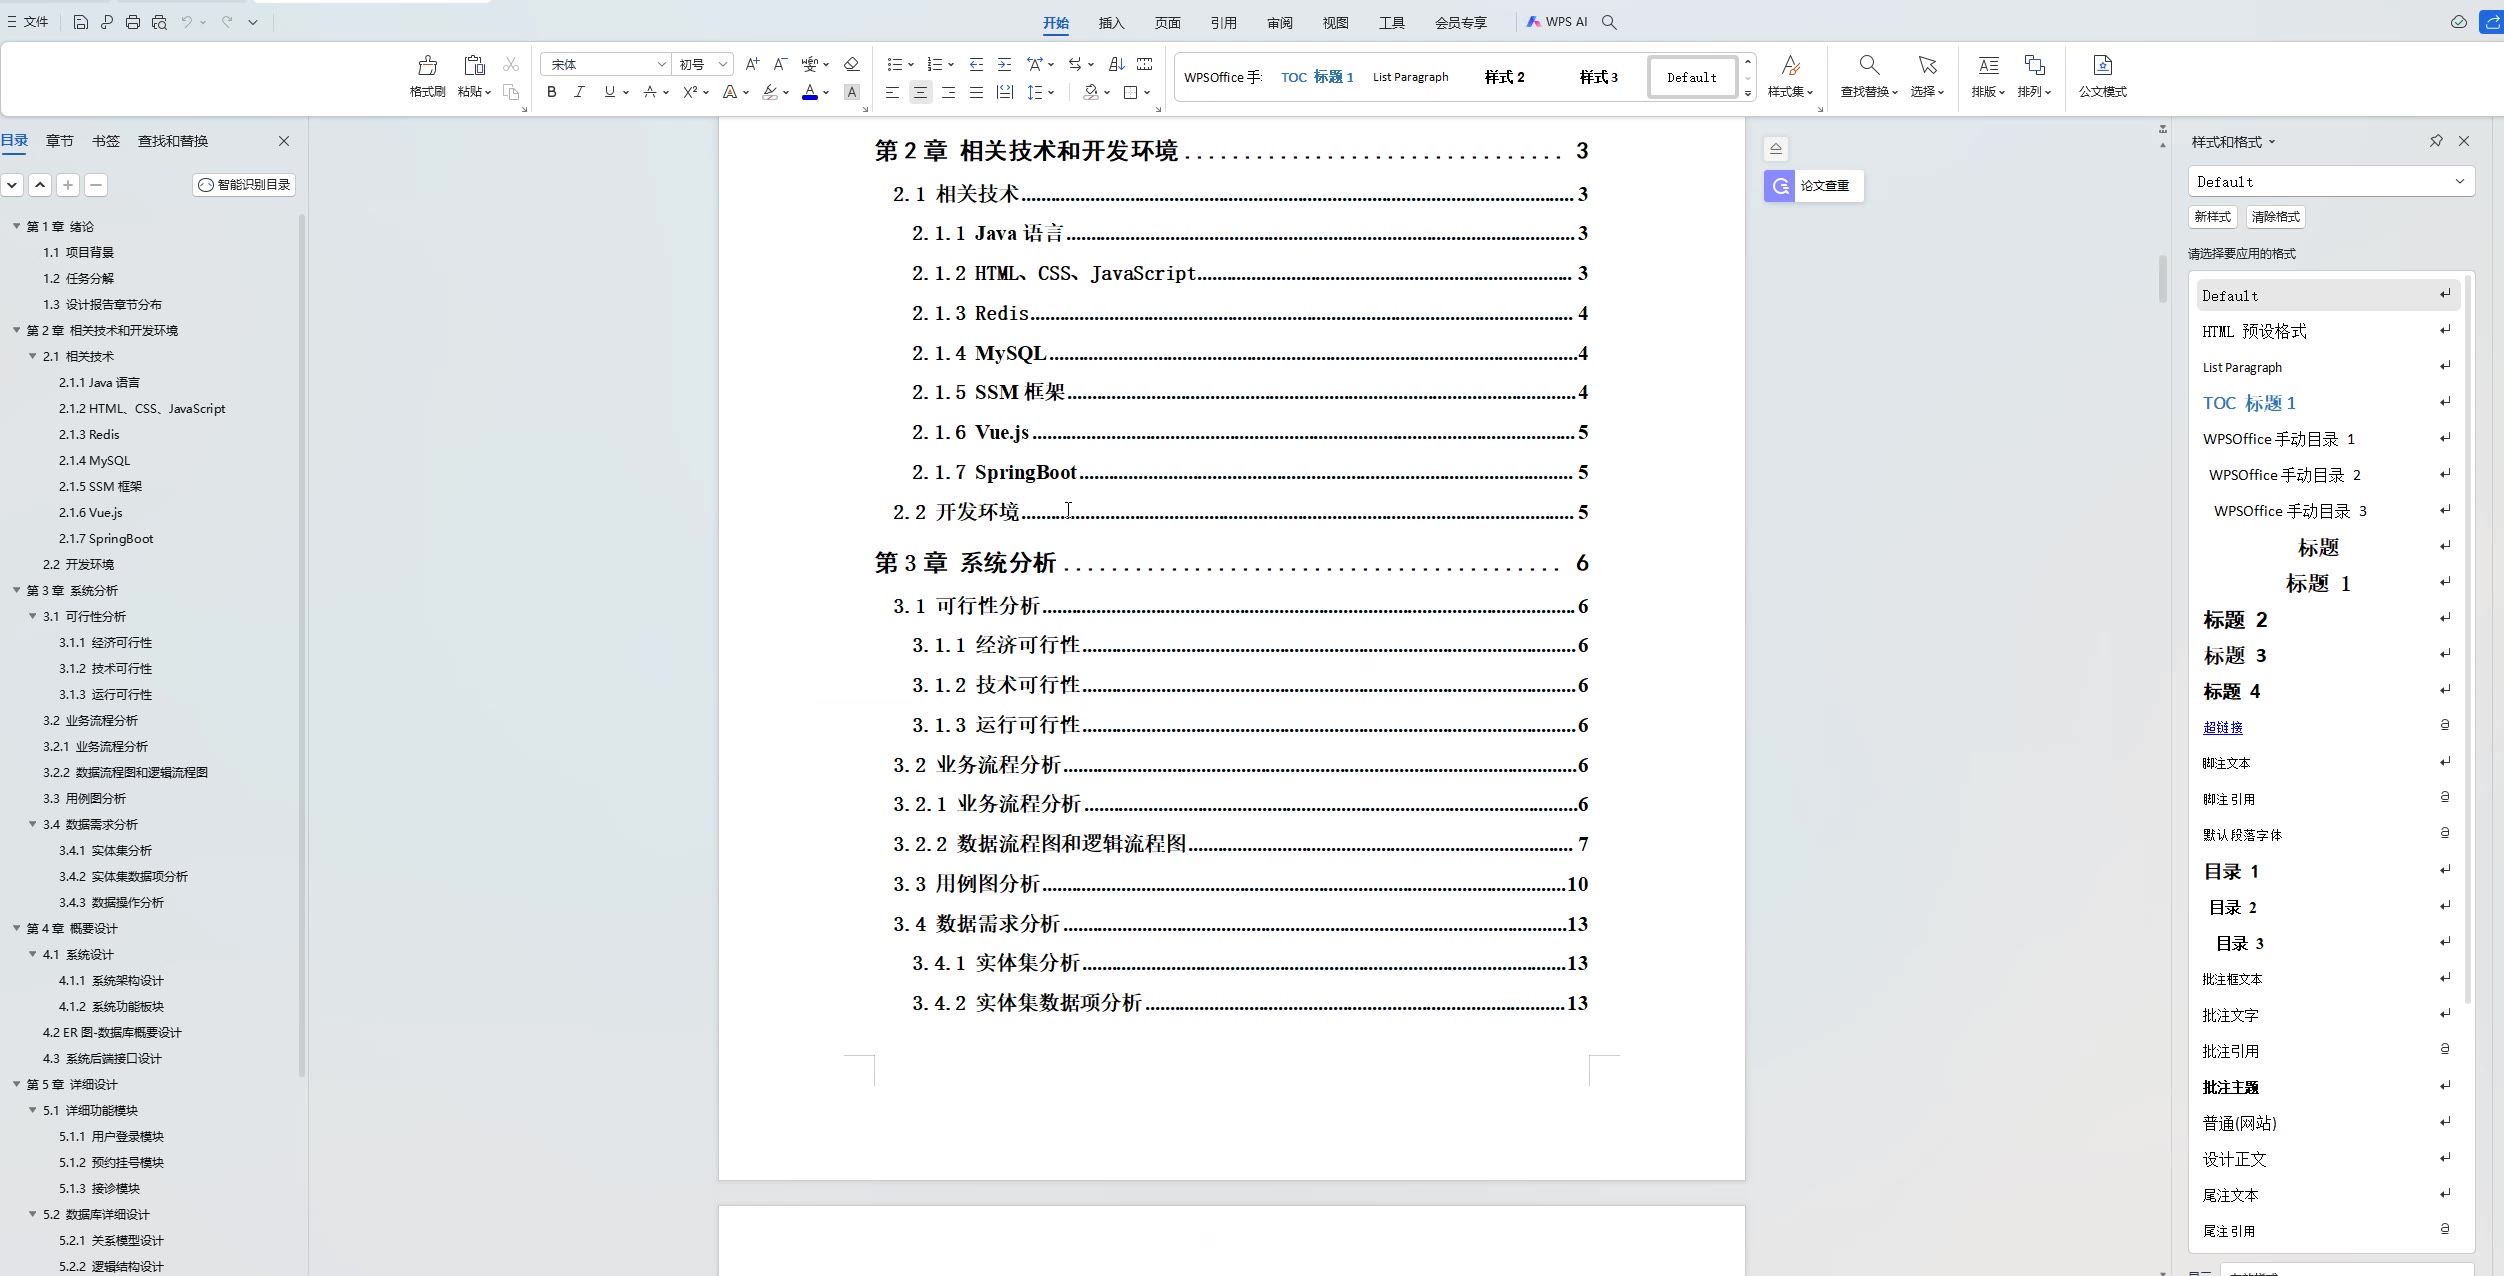This screenshot has width=2504, height=1276.
Task: Click the increase indent icon
Action: click(1004, 64)
